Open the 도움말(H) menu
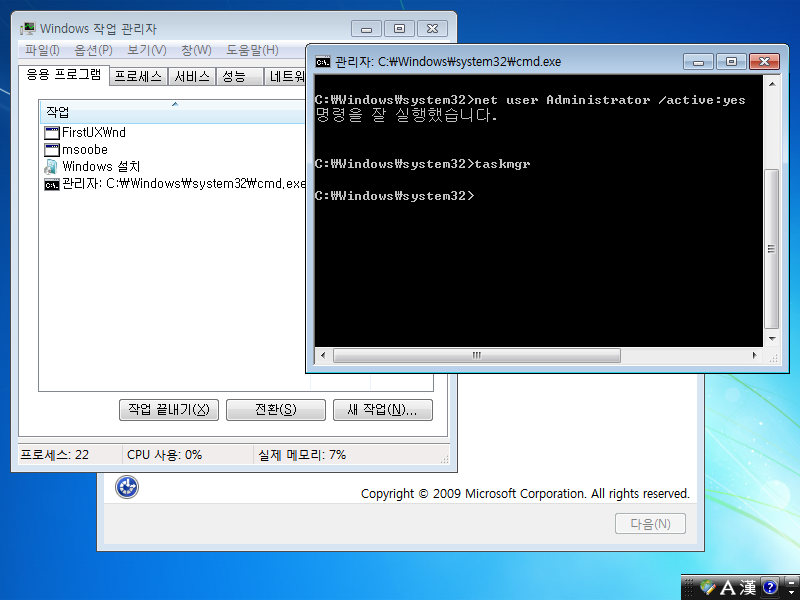Image resolution: width=800 pixels, height=600 pixels. pos(252,50)
